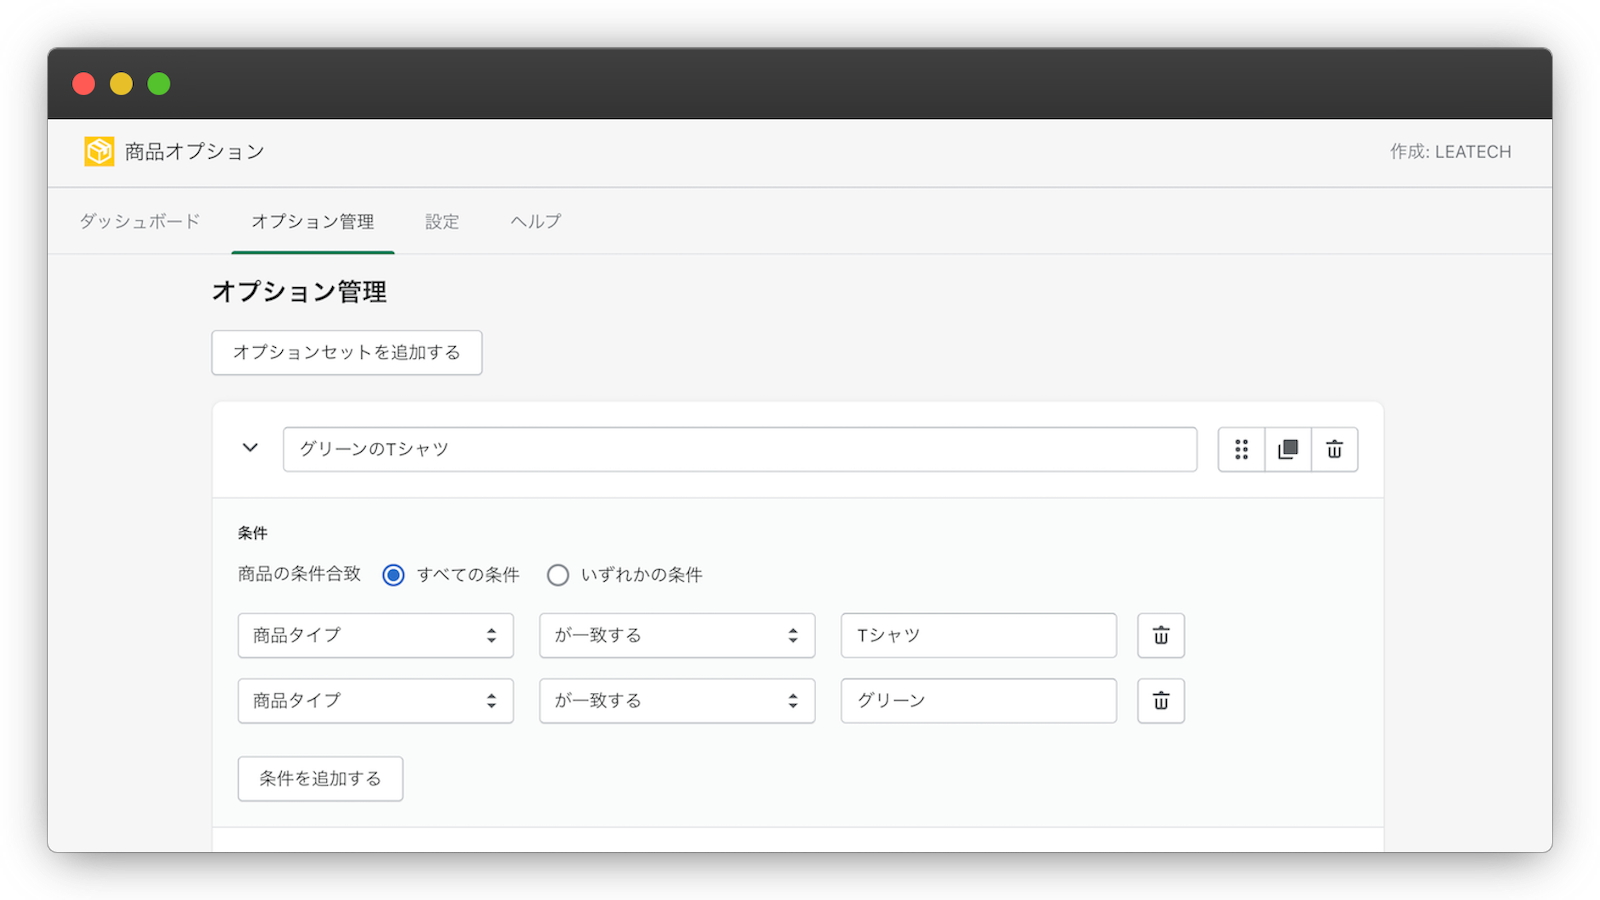Close the window with the red button
The image size is (1600, 900).
click(x=84, y=84)
